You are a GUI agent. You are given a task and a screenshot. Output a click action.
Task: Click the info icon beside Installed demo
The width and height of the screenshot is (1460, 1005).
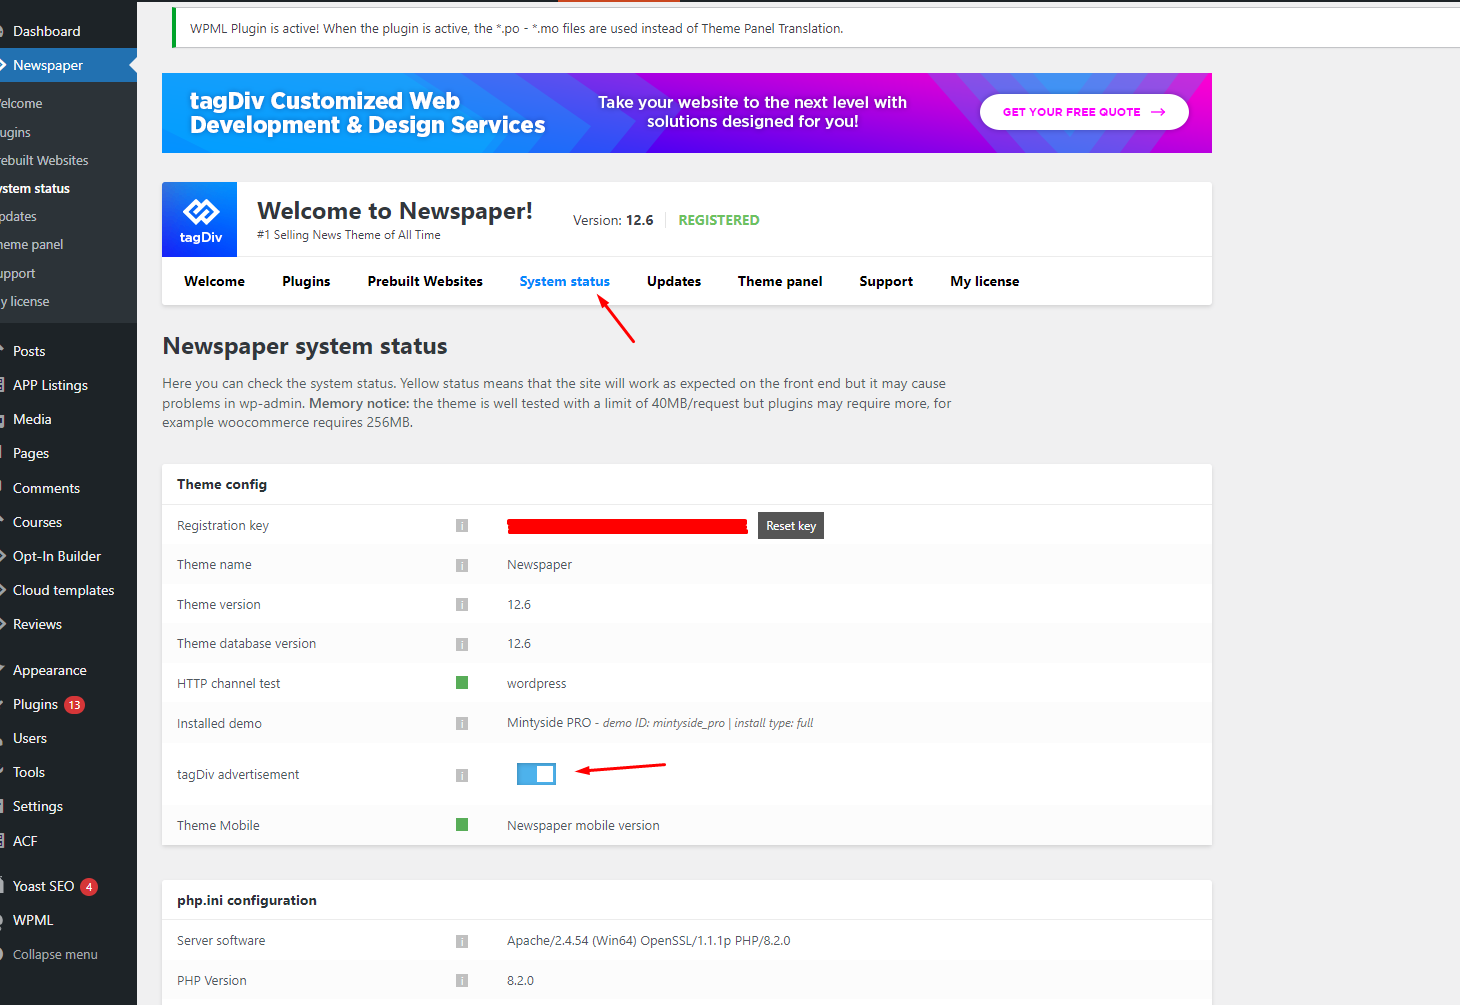pyautogui.click(x=462, y=723)
